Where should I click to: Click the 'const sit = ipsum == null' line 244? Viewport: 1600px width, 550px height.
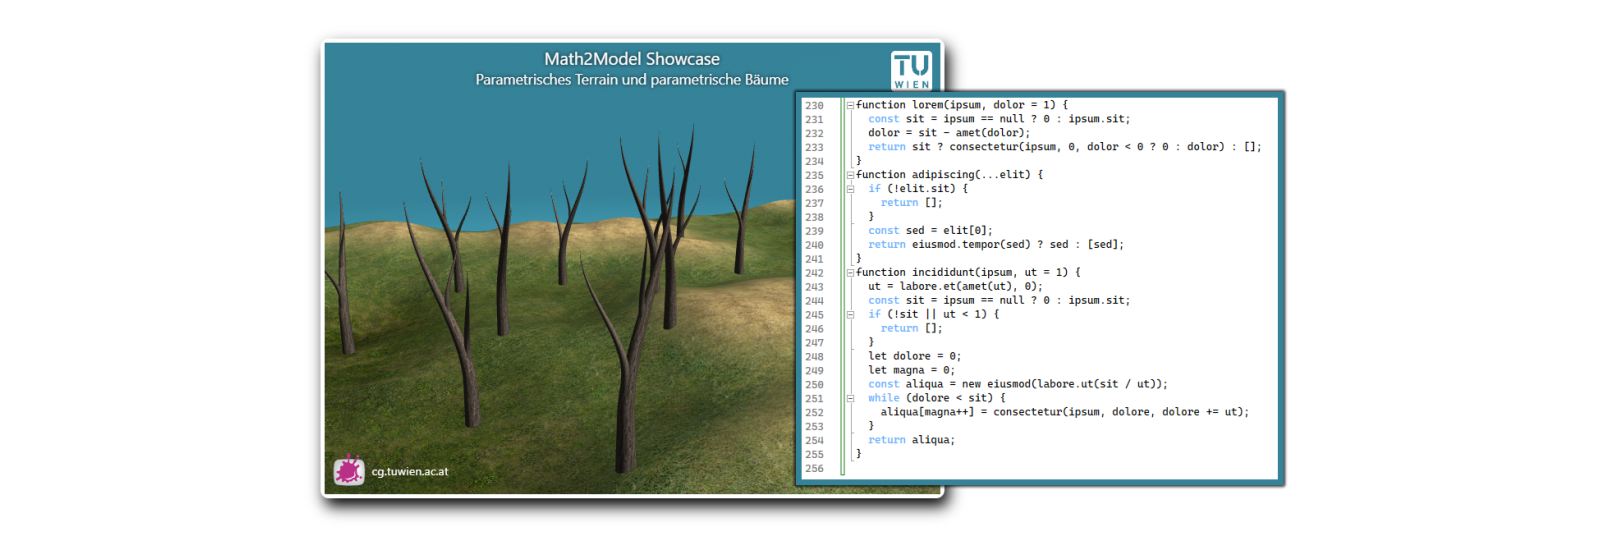point(998,301)
